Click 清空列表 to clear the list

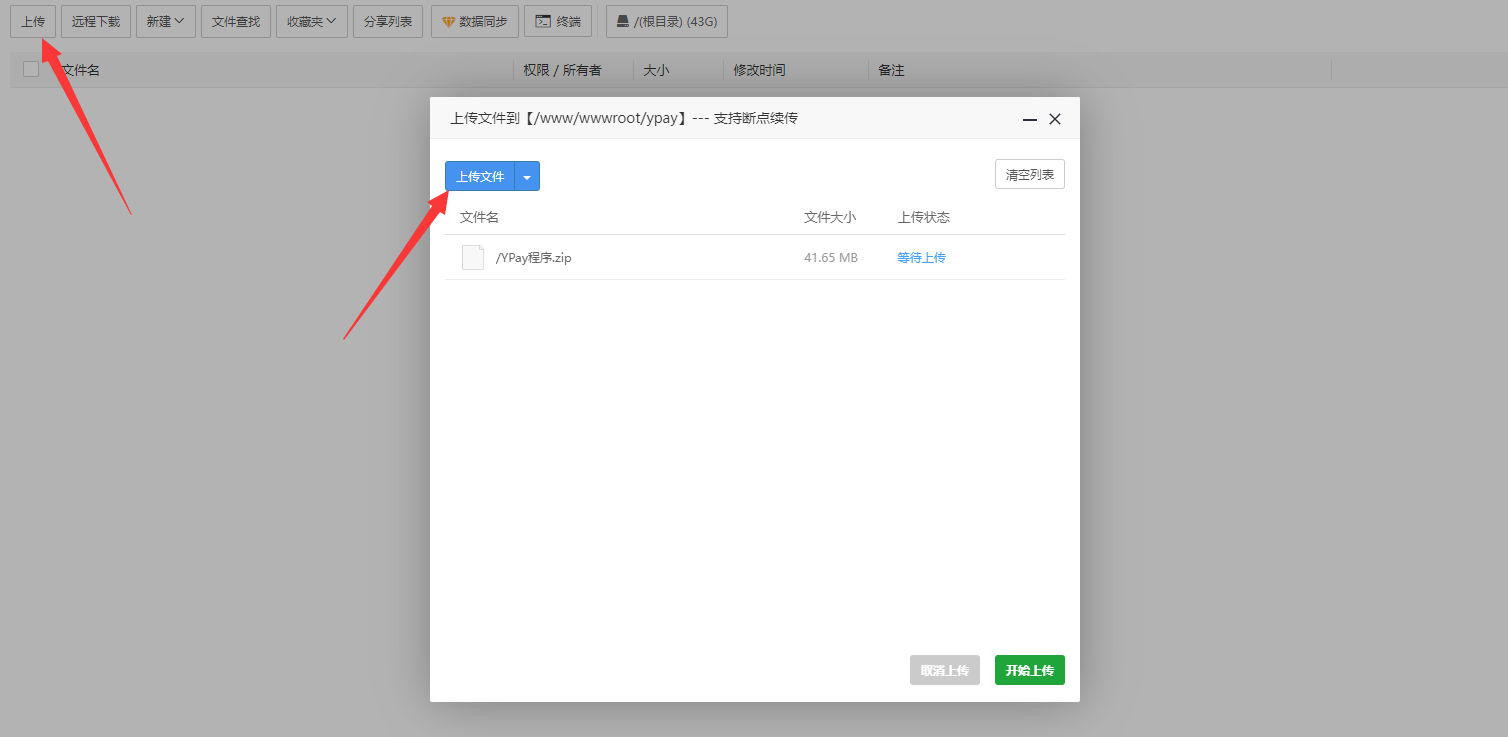[1029, 174]
